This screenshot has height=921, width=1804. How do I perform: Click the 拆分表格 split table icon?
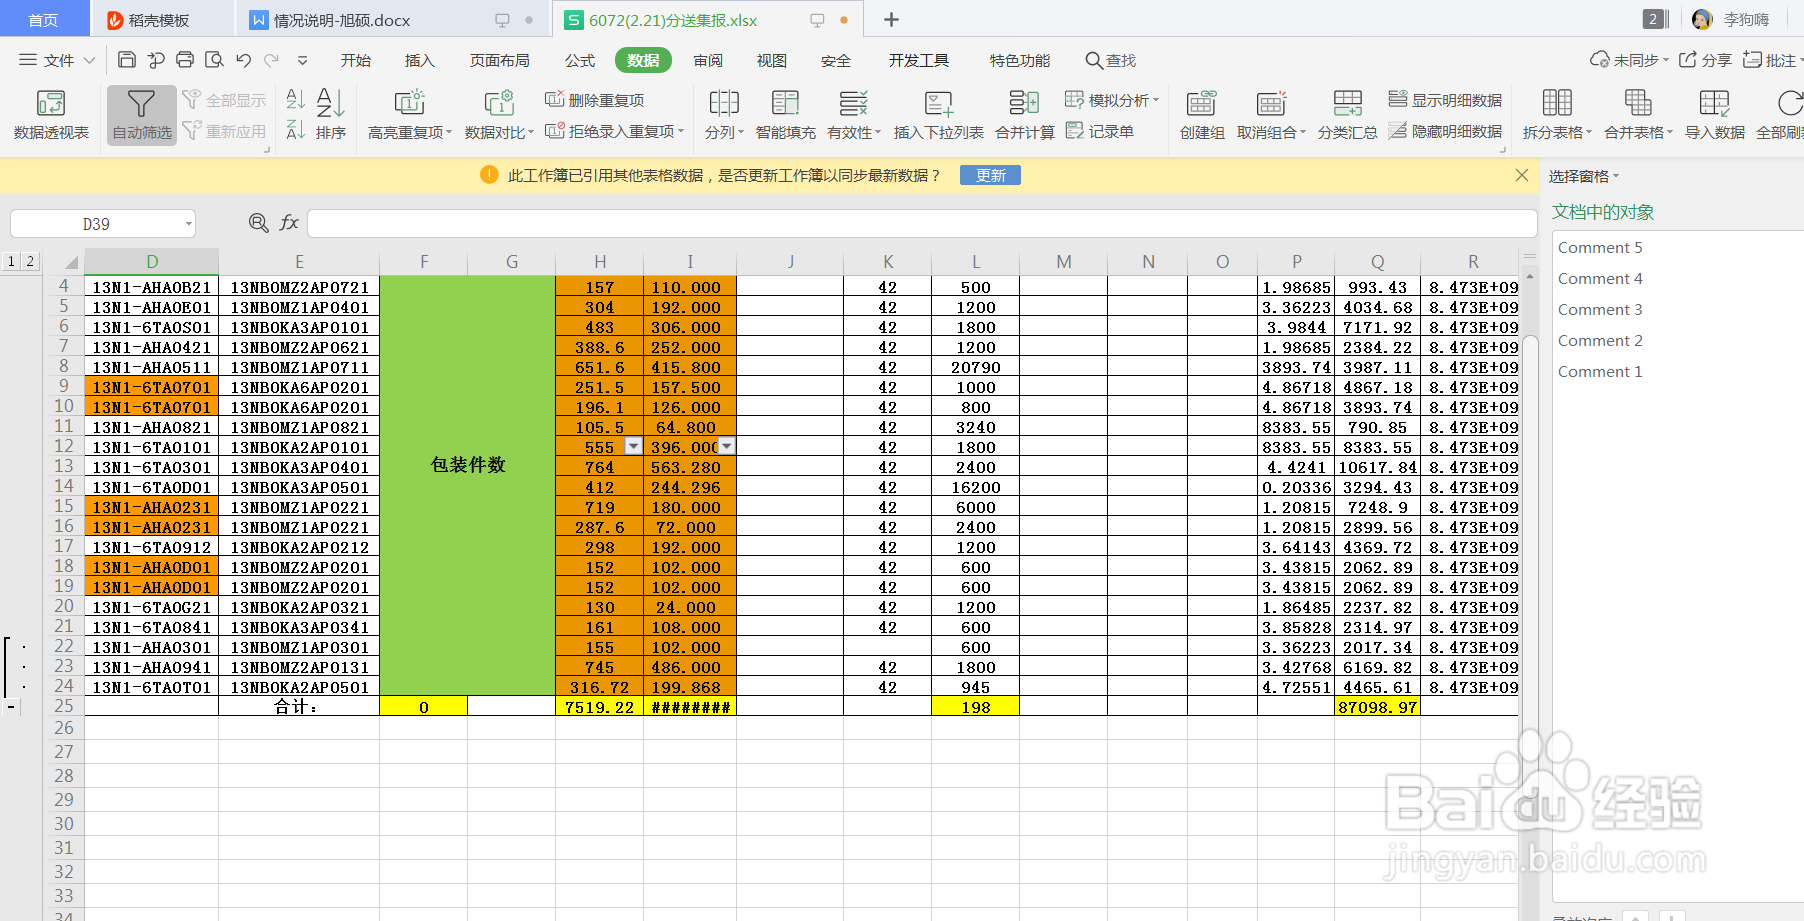click(x=1556, y=110)
